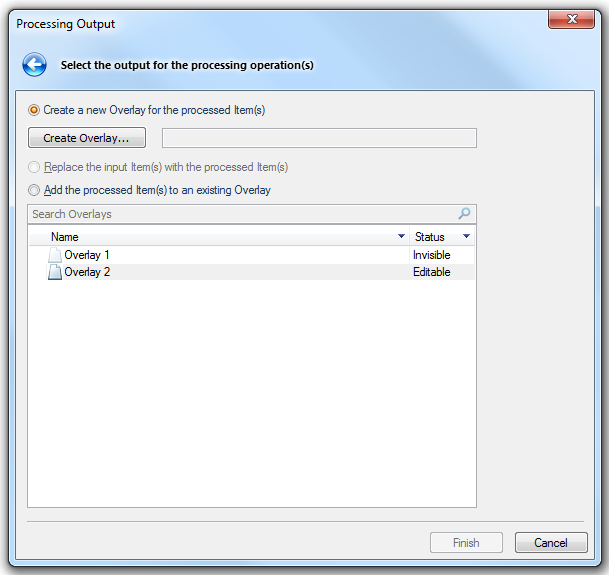
Task: Open the Name column filter dropdown arrow
Action: coord(402,237)
